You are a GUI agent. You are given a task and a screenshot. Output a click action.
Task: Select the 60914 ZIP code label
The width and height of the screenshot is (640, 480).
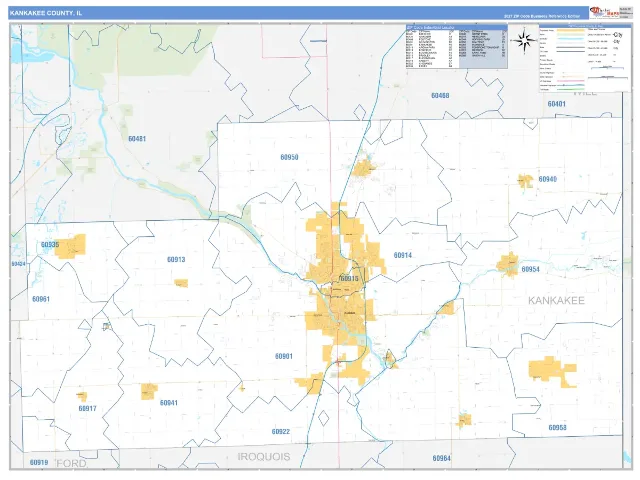click(403, 256)
